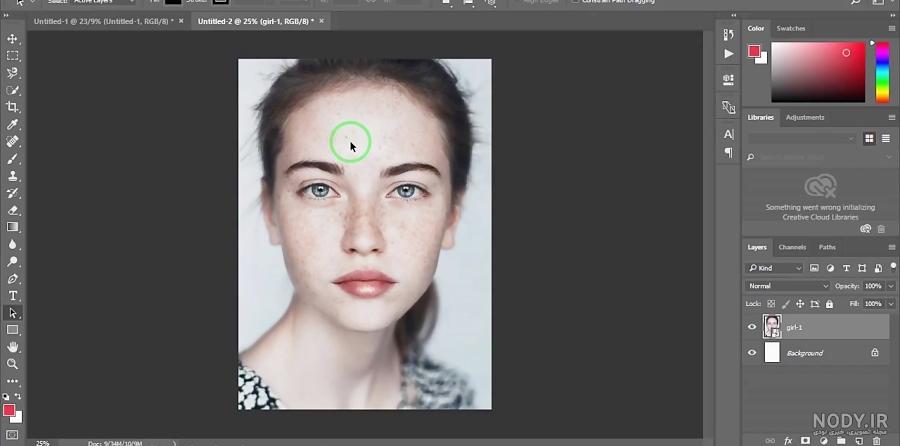Image resolution: width=900 pixels, height=446 pixels.
Task: Toggle adjustment layers filter
Action: pyautogui.click(x=831, y=268)
